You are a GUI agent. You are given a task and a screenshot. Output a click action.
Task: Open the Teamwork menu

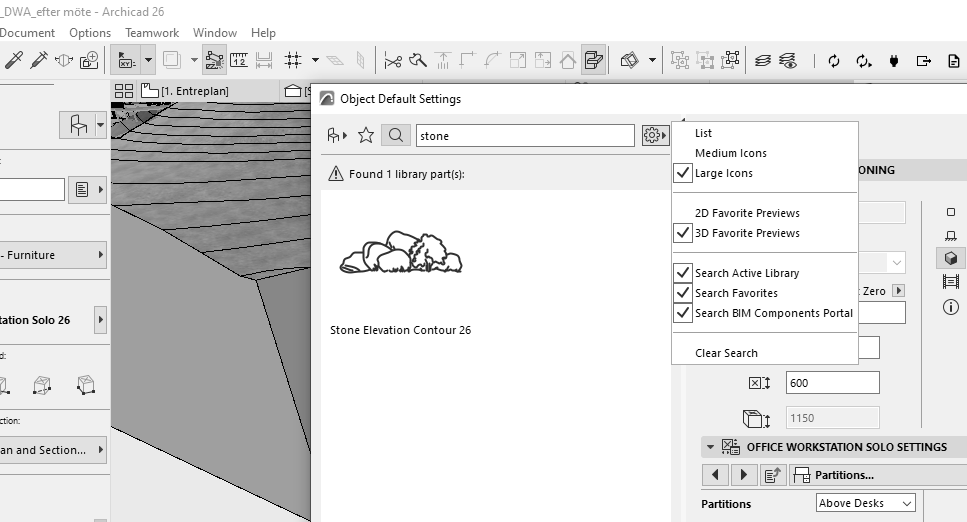tap(152, 33)
